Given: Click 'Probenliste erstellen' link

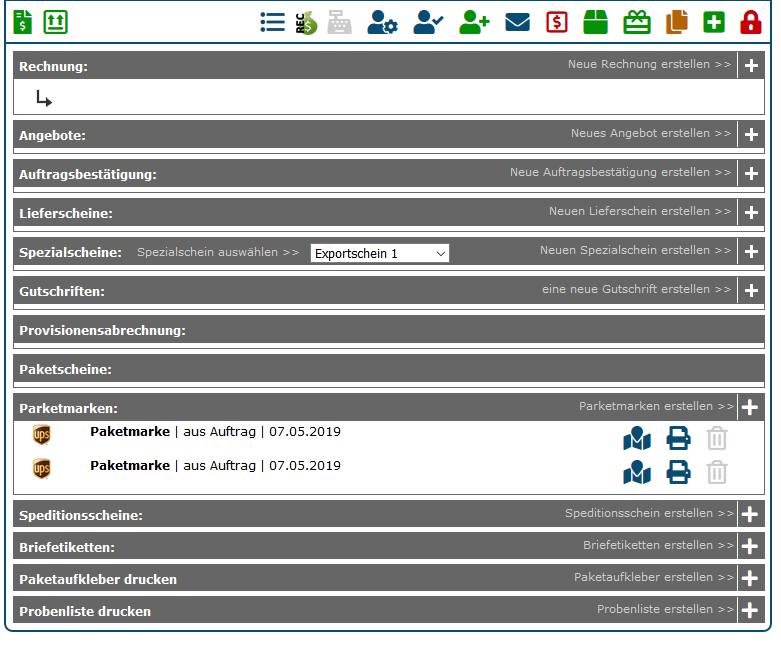Looking at the screenshot, I should click(x=665, y=610).
